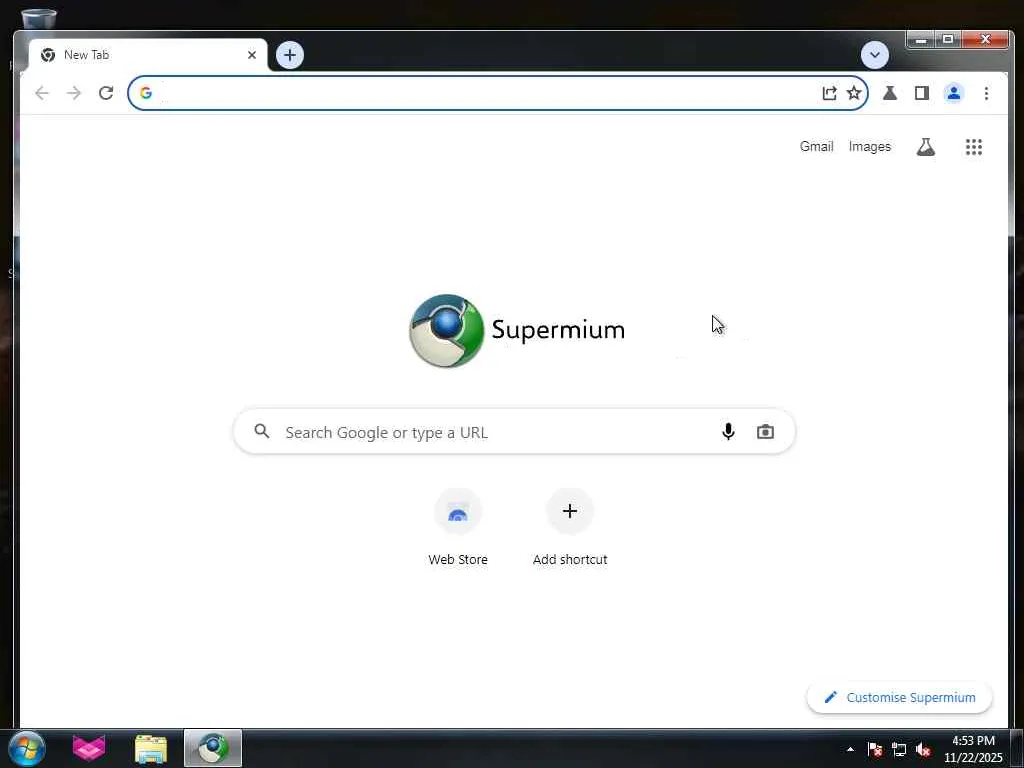The width and height of the screenshot is (1024, 768).
Task: Click the Add shortcut plus tile
Action: [569, 511]
